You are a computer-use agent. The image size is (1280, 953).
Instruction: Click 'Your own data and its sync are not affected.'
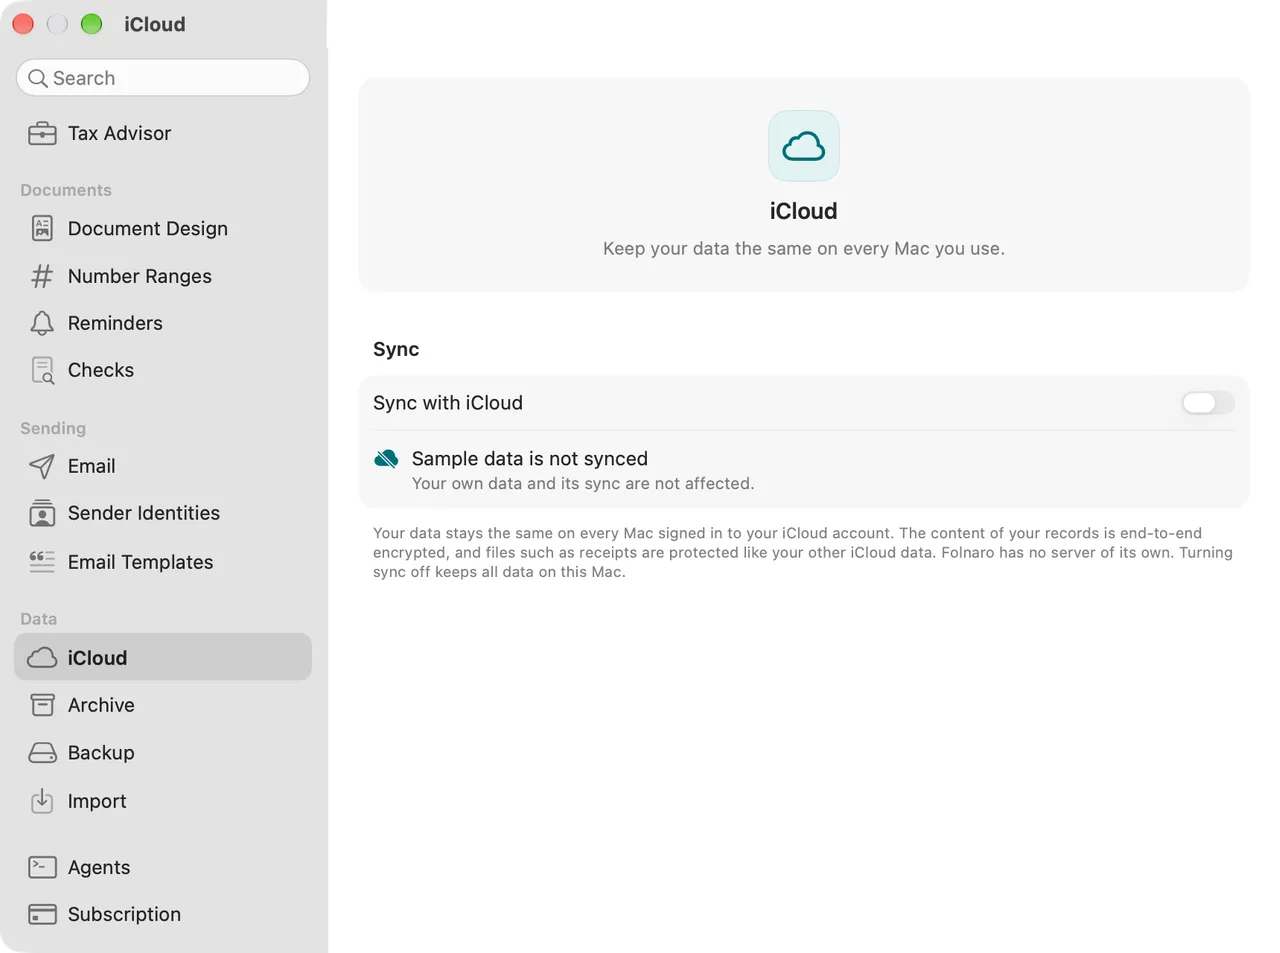583,484
